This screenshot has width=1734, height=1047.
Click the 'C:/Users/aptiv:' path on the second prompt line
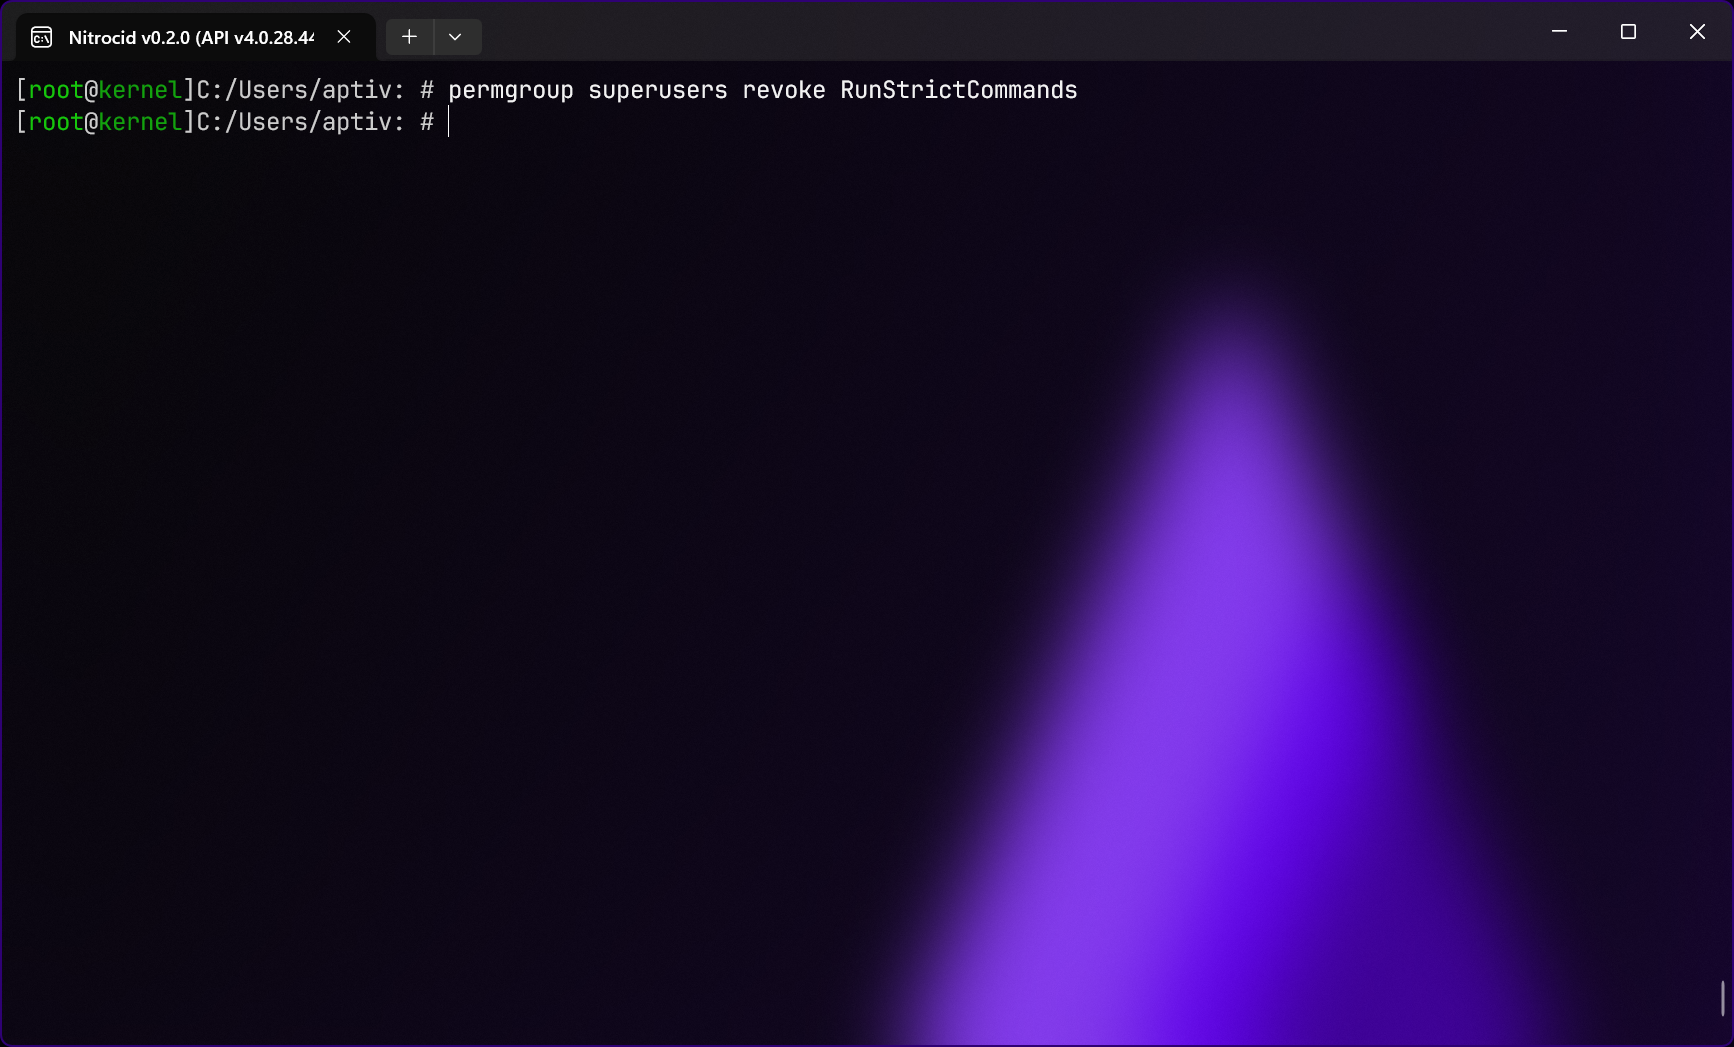pos(301,122)
